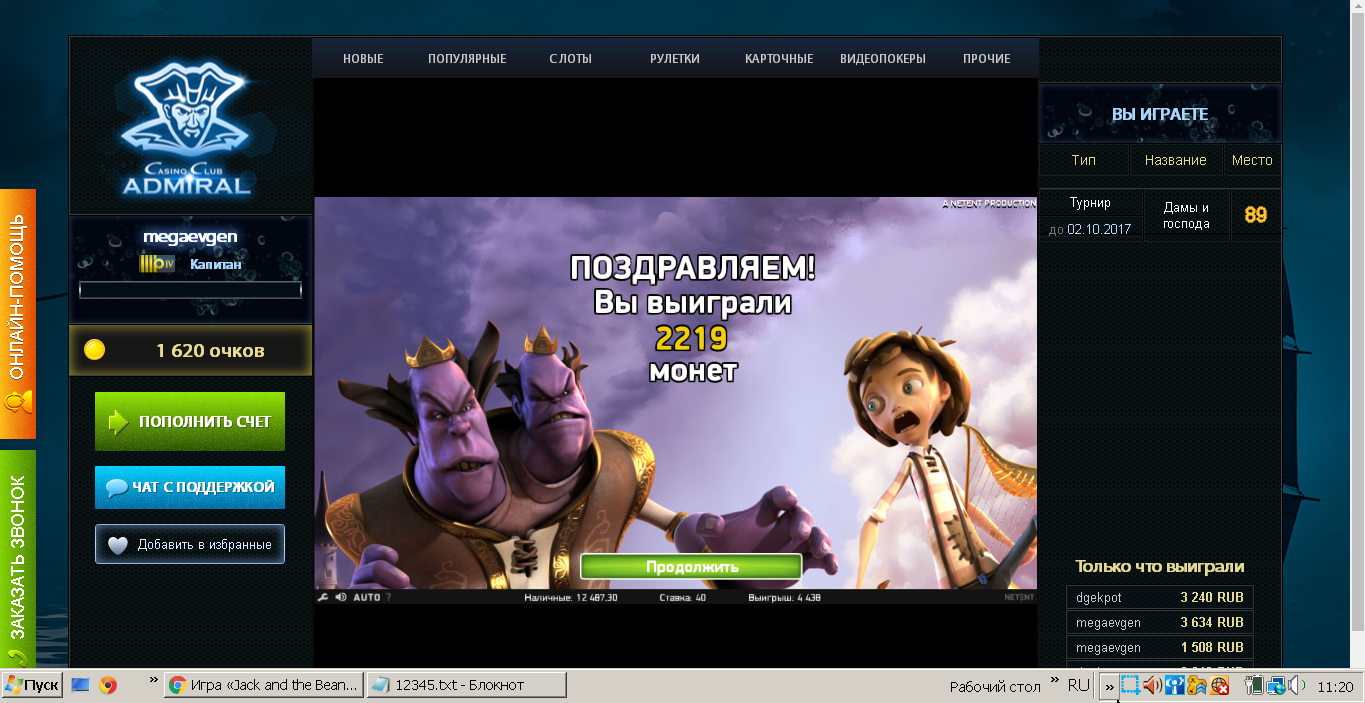This screenshot has width=1365, height=703.
Task: Click the green arrow on deposit button
Action: click(x=118, y=422)
